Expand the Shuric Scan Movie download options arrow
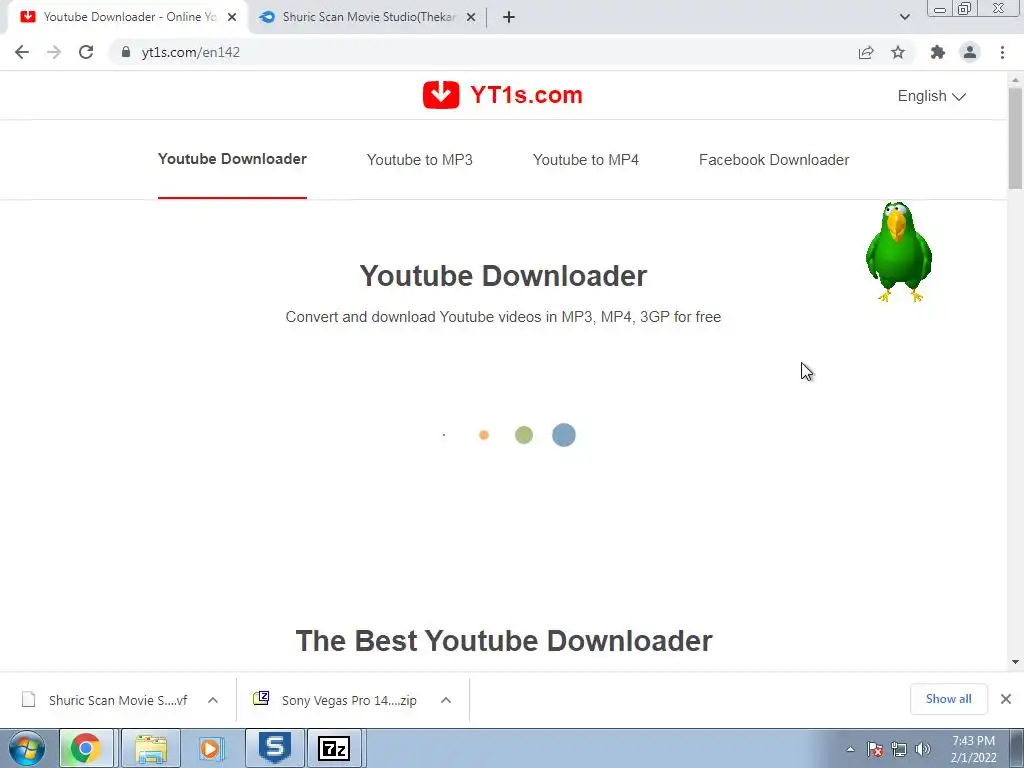The height and width of the screenshot is (768, 1024). (x=213, y=700)
